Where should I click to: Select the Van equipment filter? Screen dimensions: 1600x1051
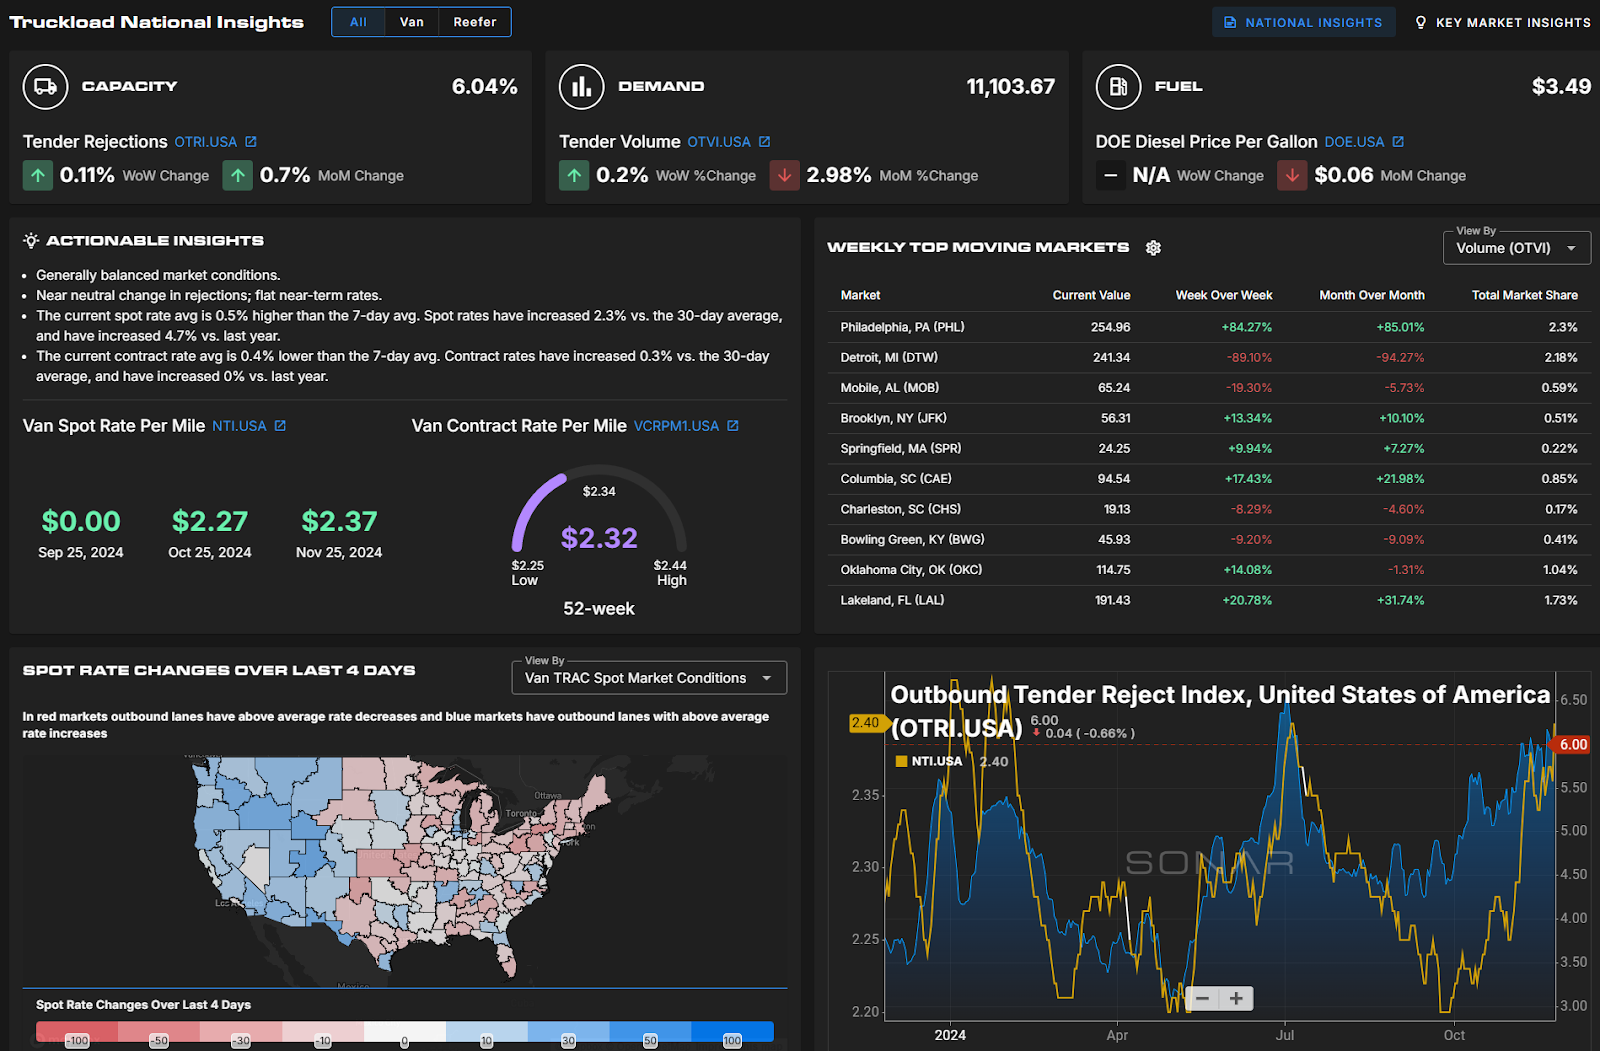412,22
